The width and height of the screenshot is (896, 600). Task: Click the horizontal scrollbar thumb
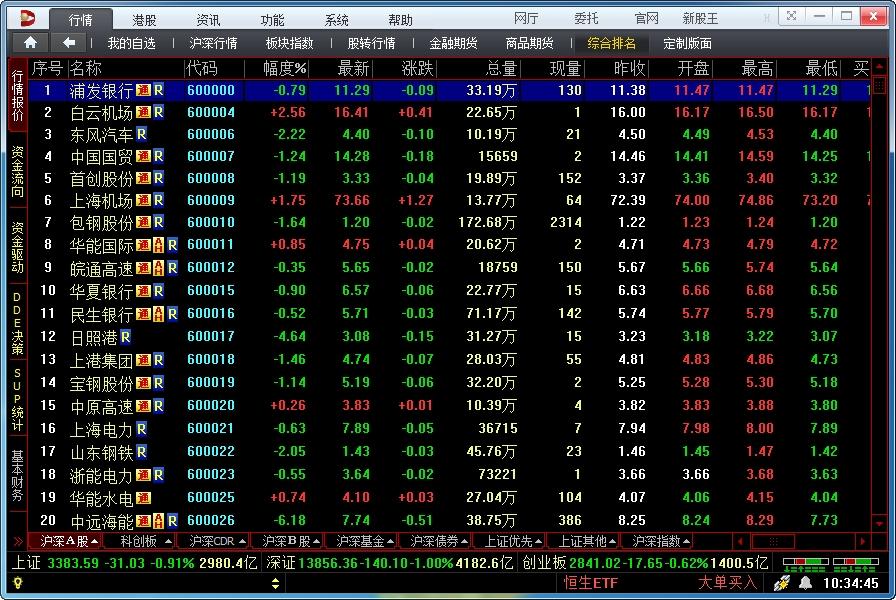(x=773, y=541)
